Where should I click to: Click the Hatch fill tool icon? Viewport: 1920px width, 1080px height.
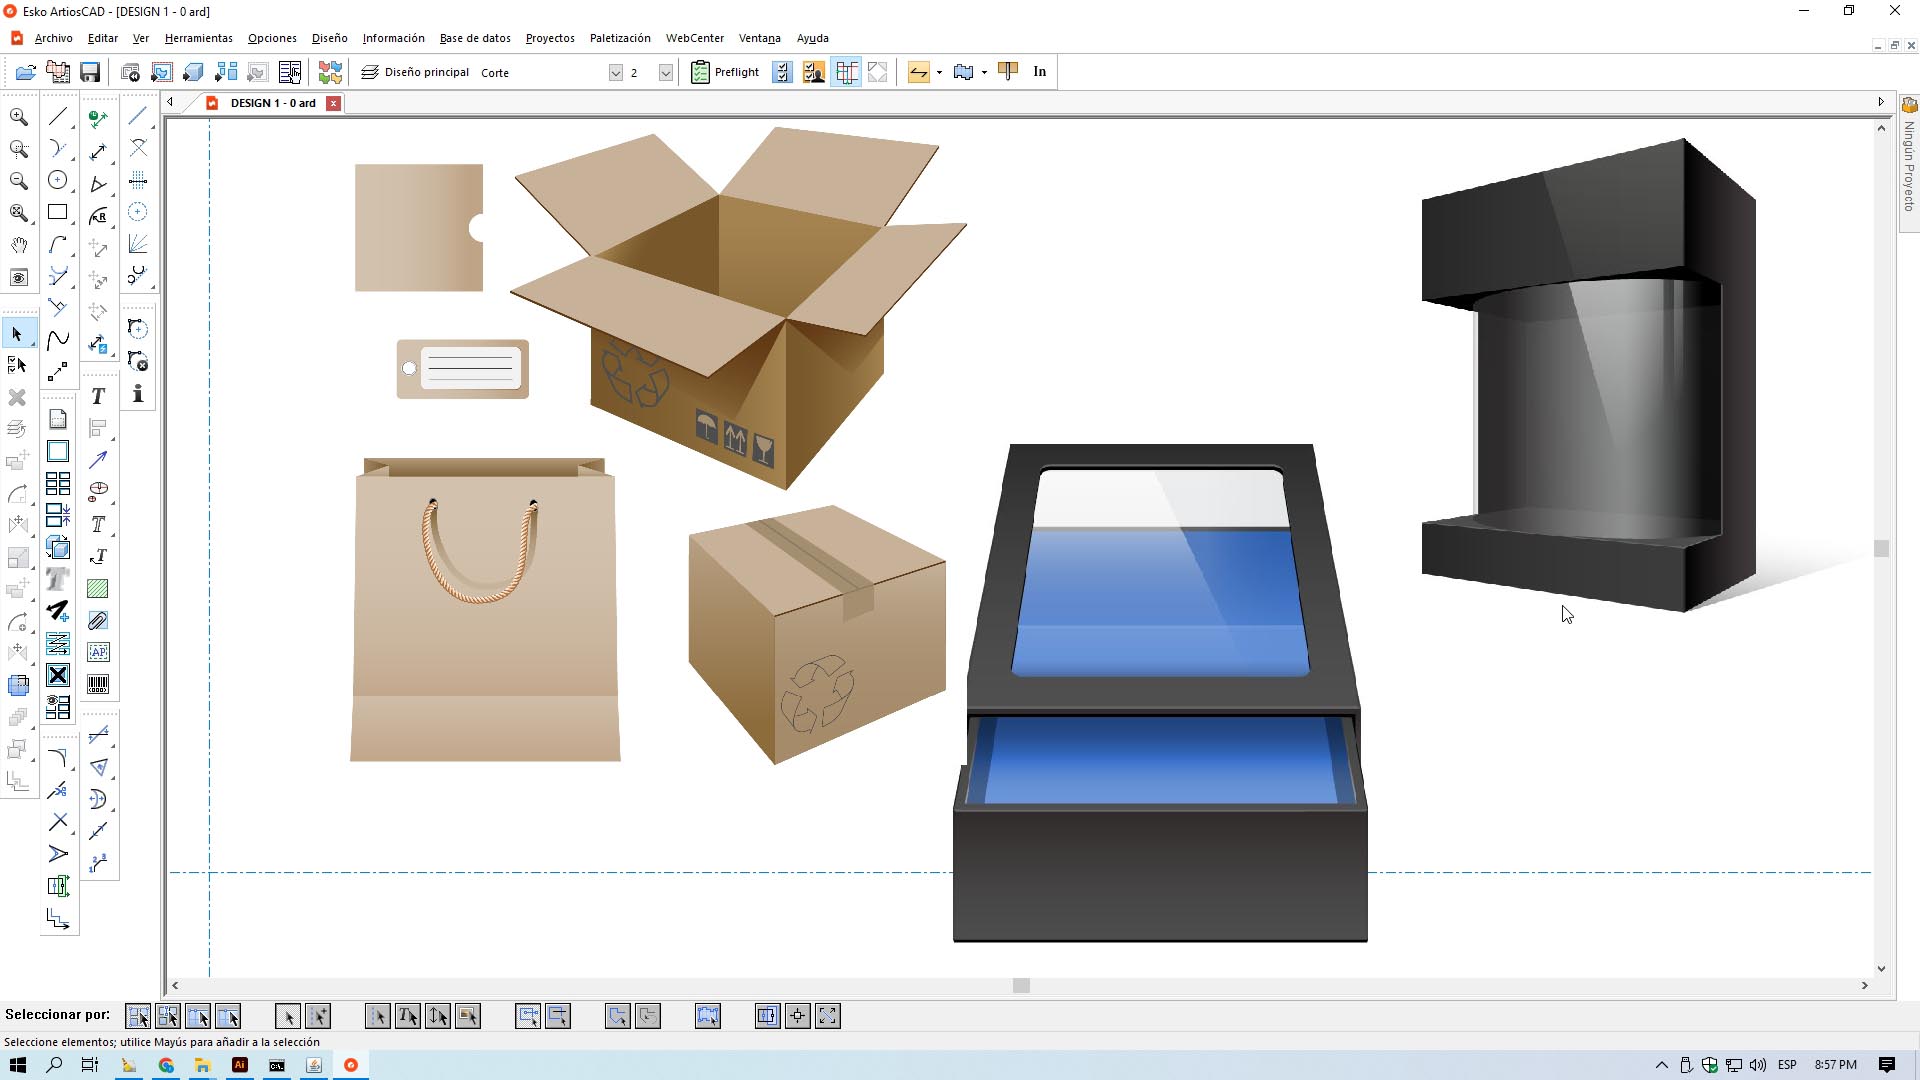point(98,589)
